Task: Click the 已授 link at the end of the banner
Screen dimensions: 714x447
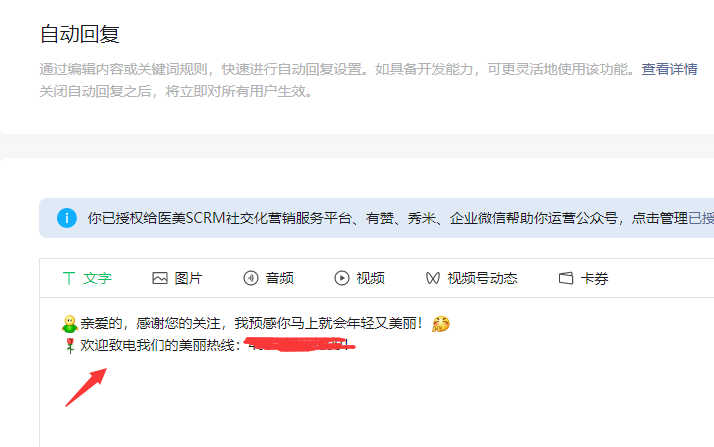Action: click(701, 218)
